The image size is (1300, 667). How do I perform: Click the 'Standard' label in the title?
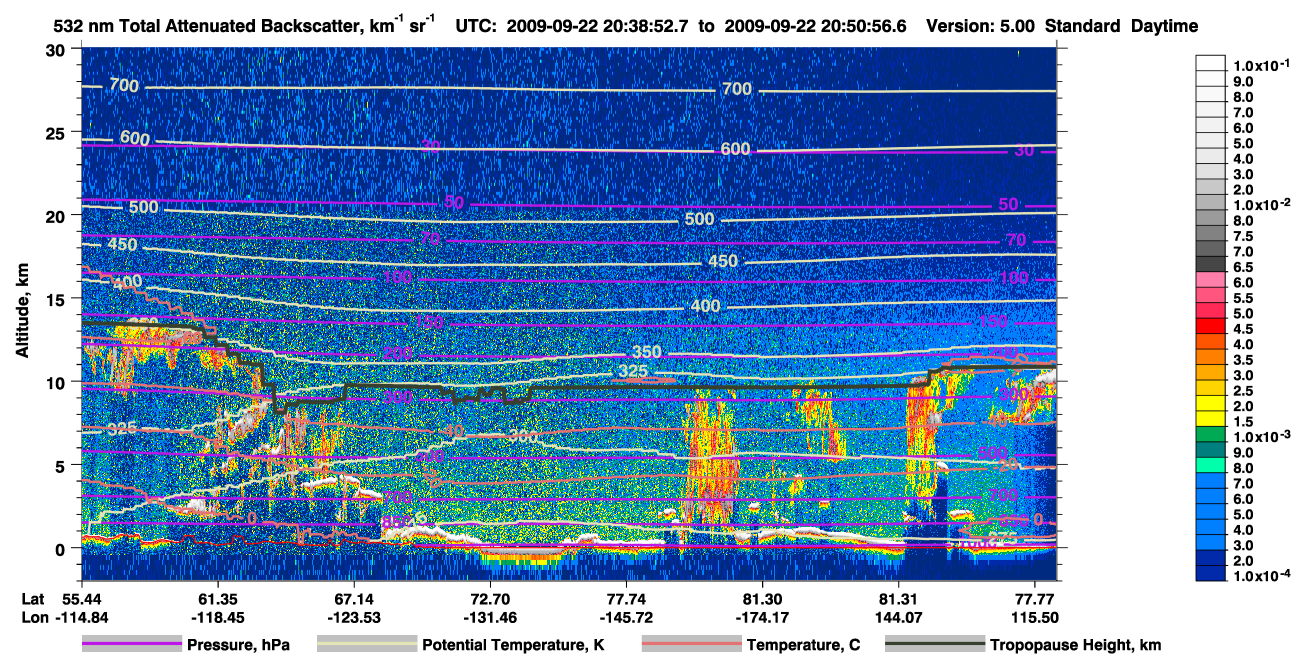pos(1083,26)
